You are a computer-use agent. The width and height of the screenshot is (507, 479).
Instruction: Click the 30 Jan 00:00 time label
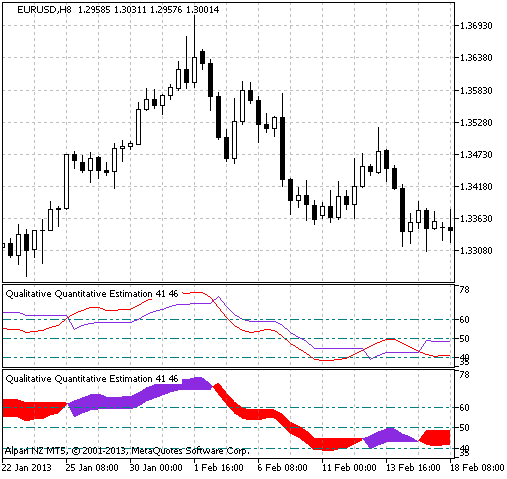(156, 468)
